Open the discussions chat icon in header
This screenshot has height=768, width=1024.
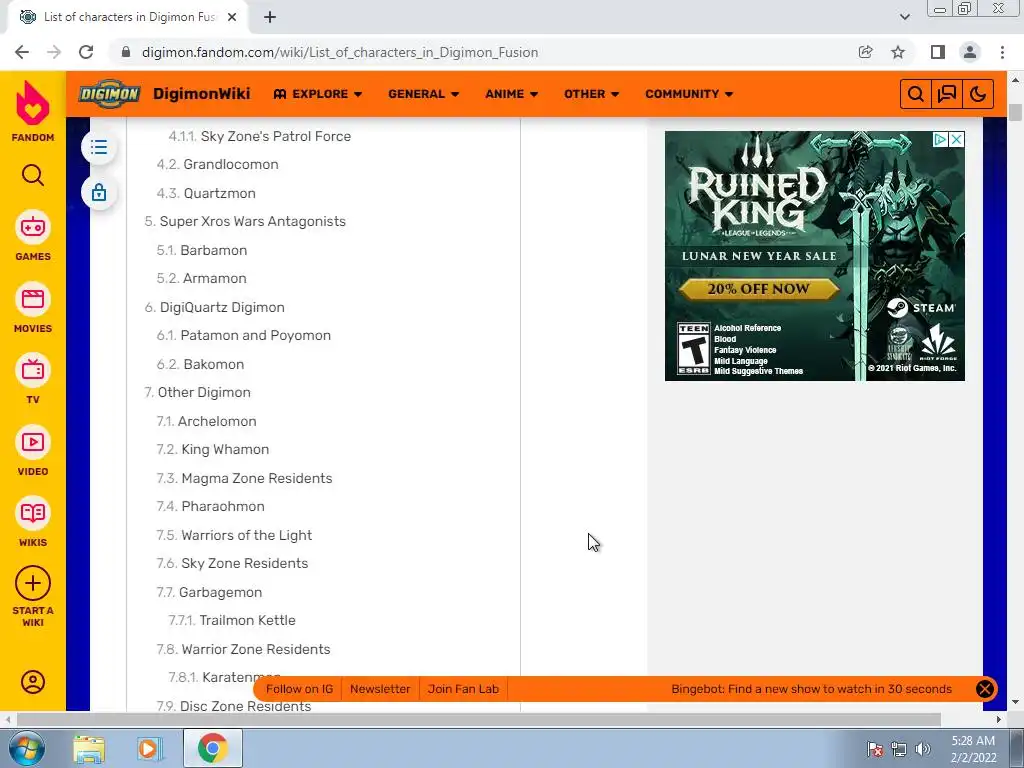click(947, 94)
